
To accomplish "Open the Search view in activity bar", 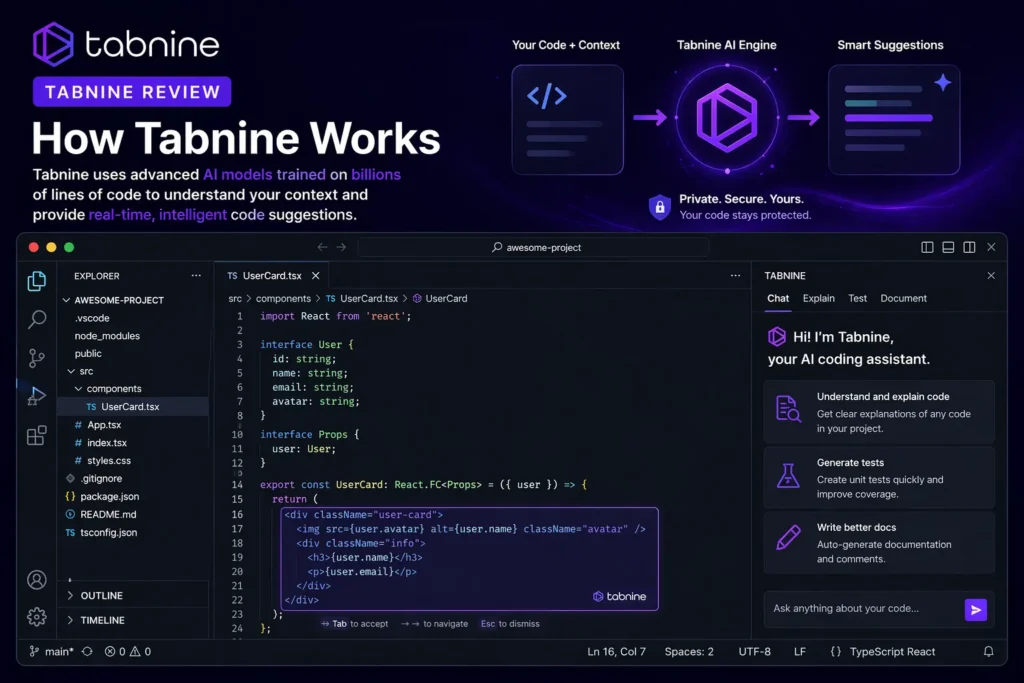I will [37, 319].
